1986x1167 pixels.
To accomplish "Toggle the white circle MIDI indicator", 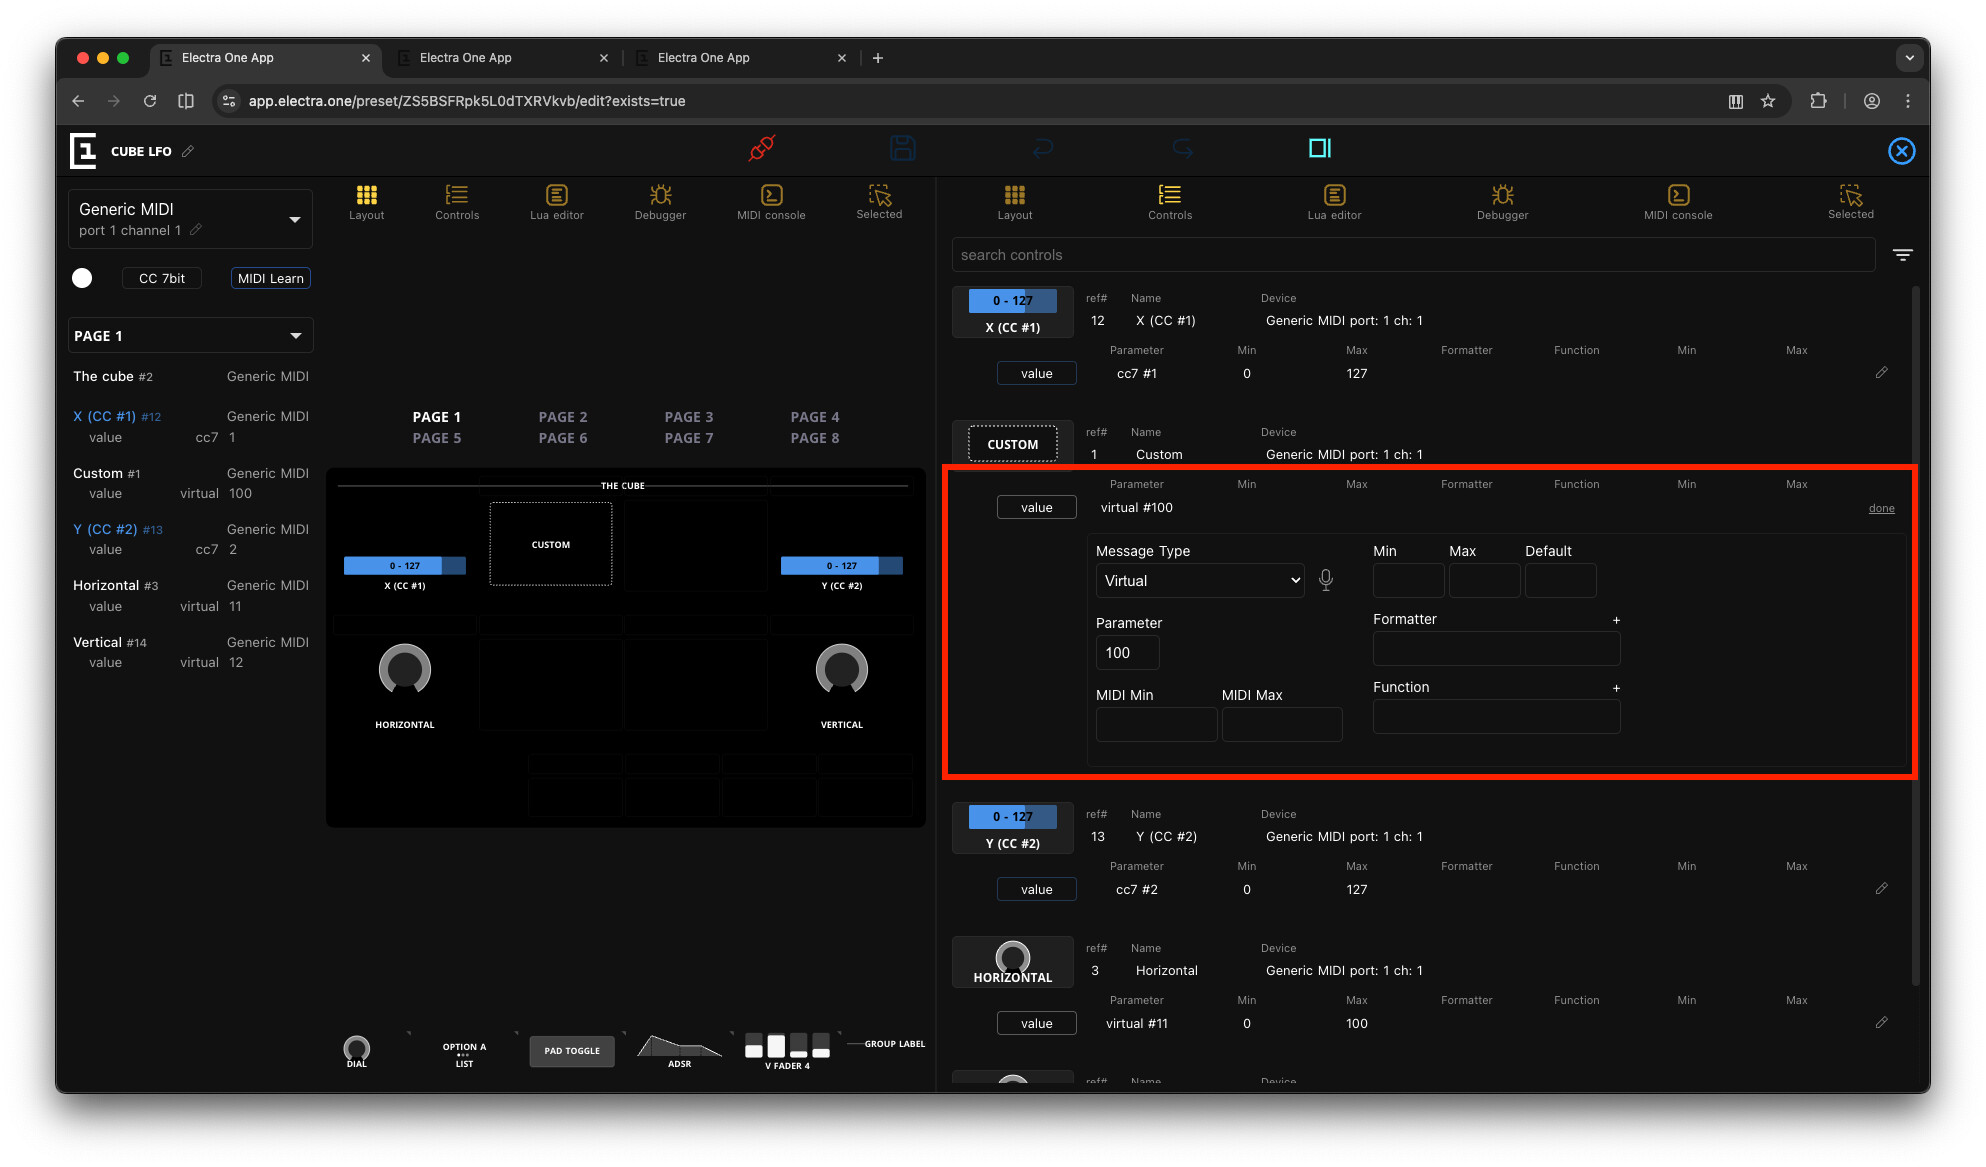I will click(x=82, y=278).
